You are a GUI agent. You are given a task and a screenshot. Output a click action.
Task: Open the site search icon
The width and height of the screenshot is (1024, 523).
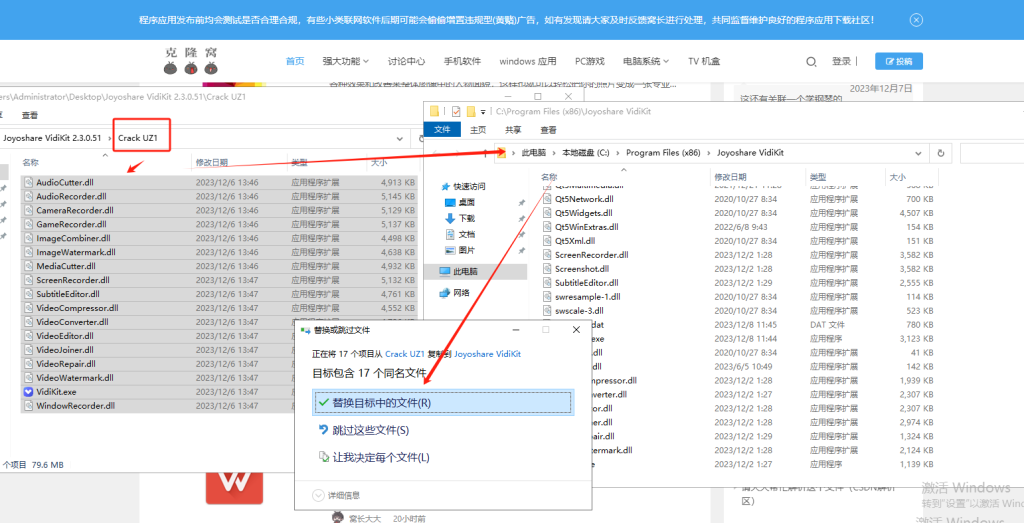tap(811, 61)
